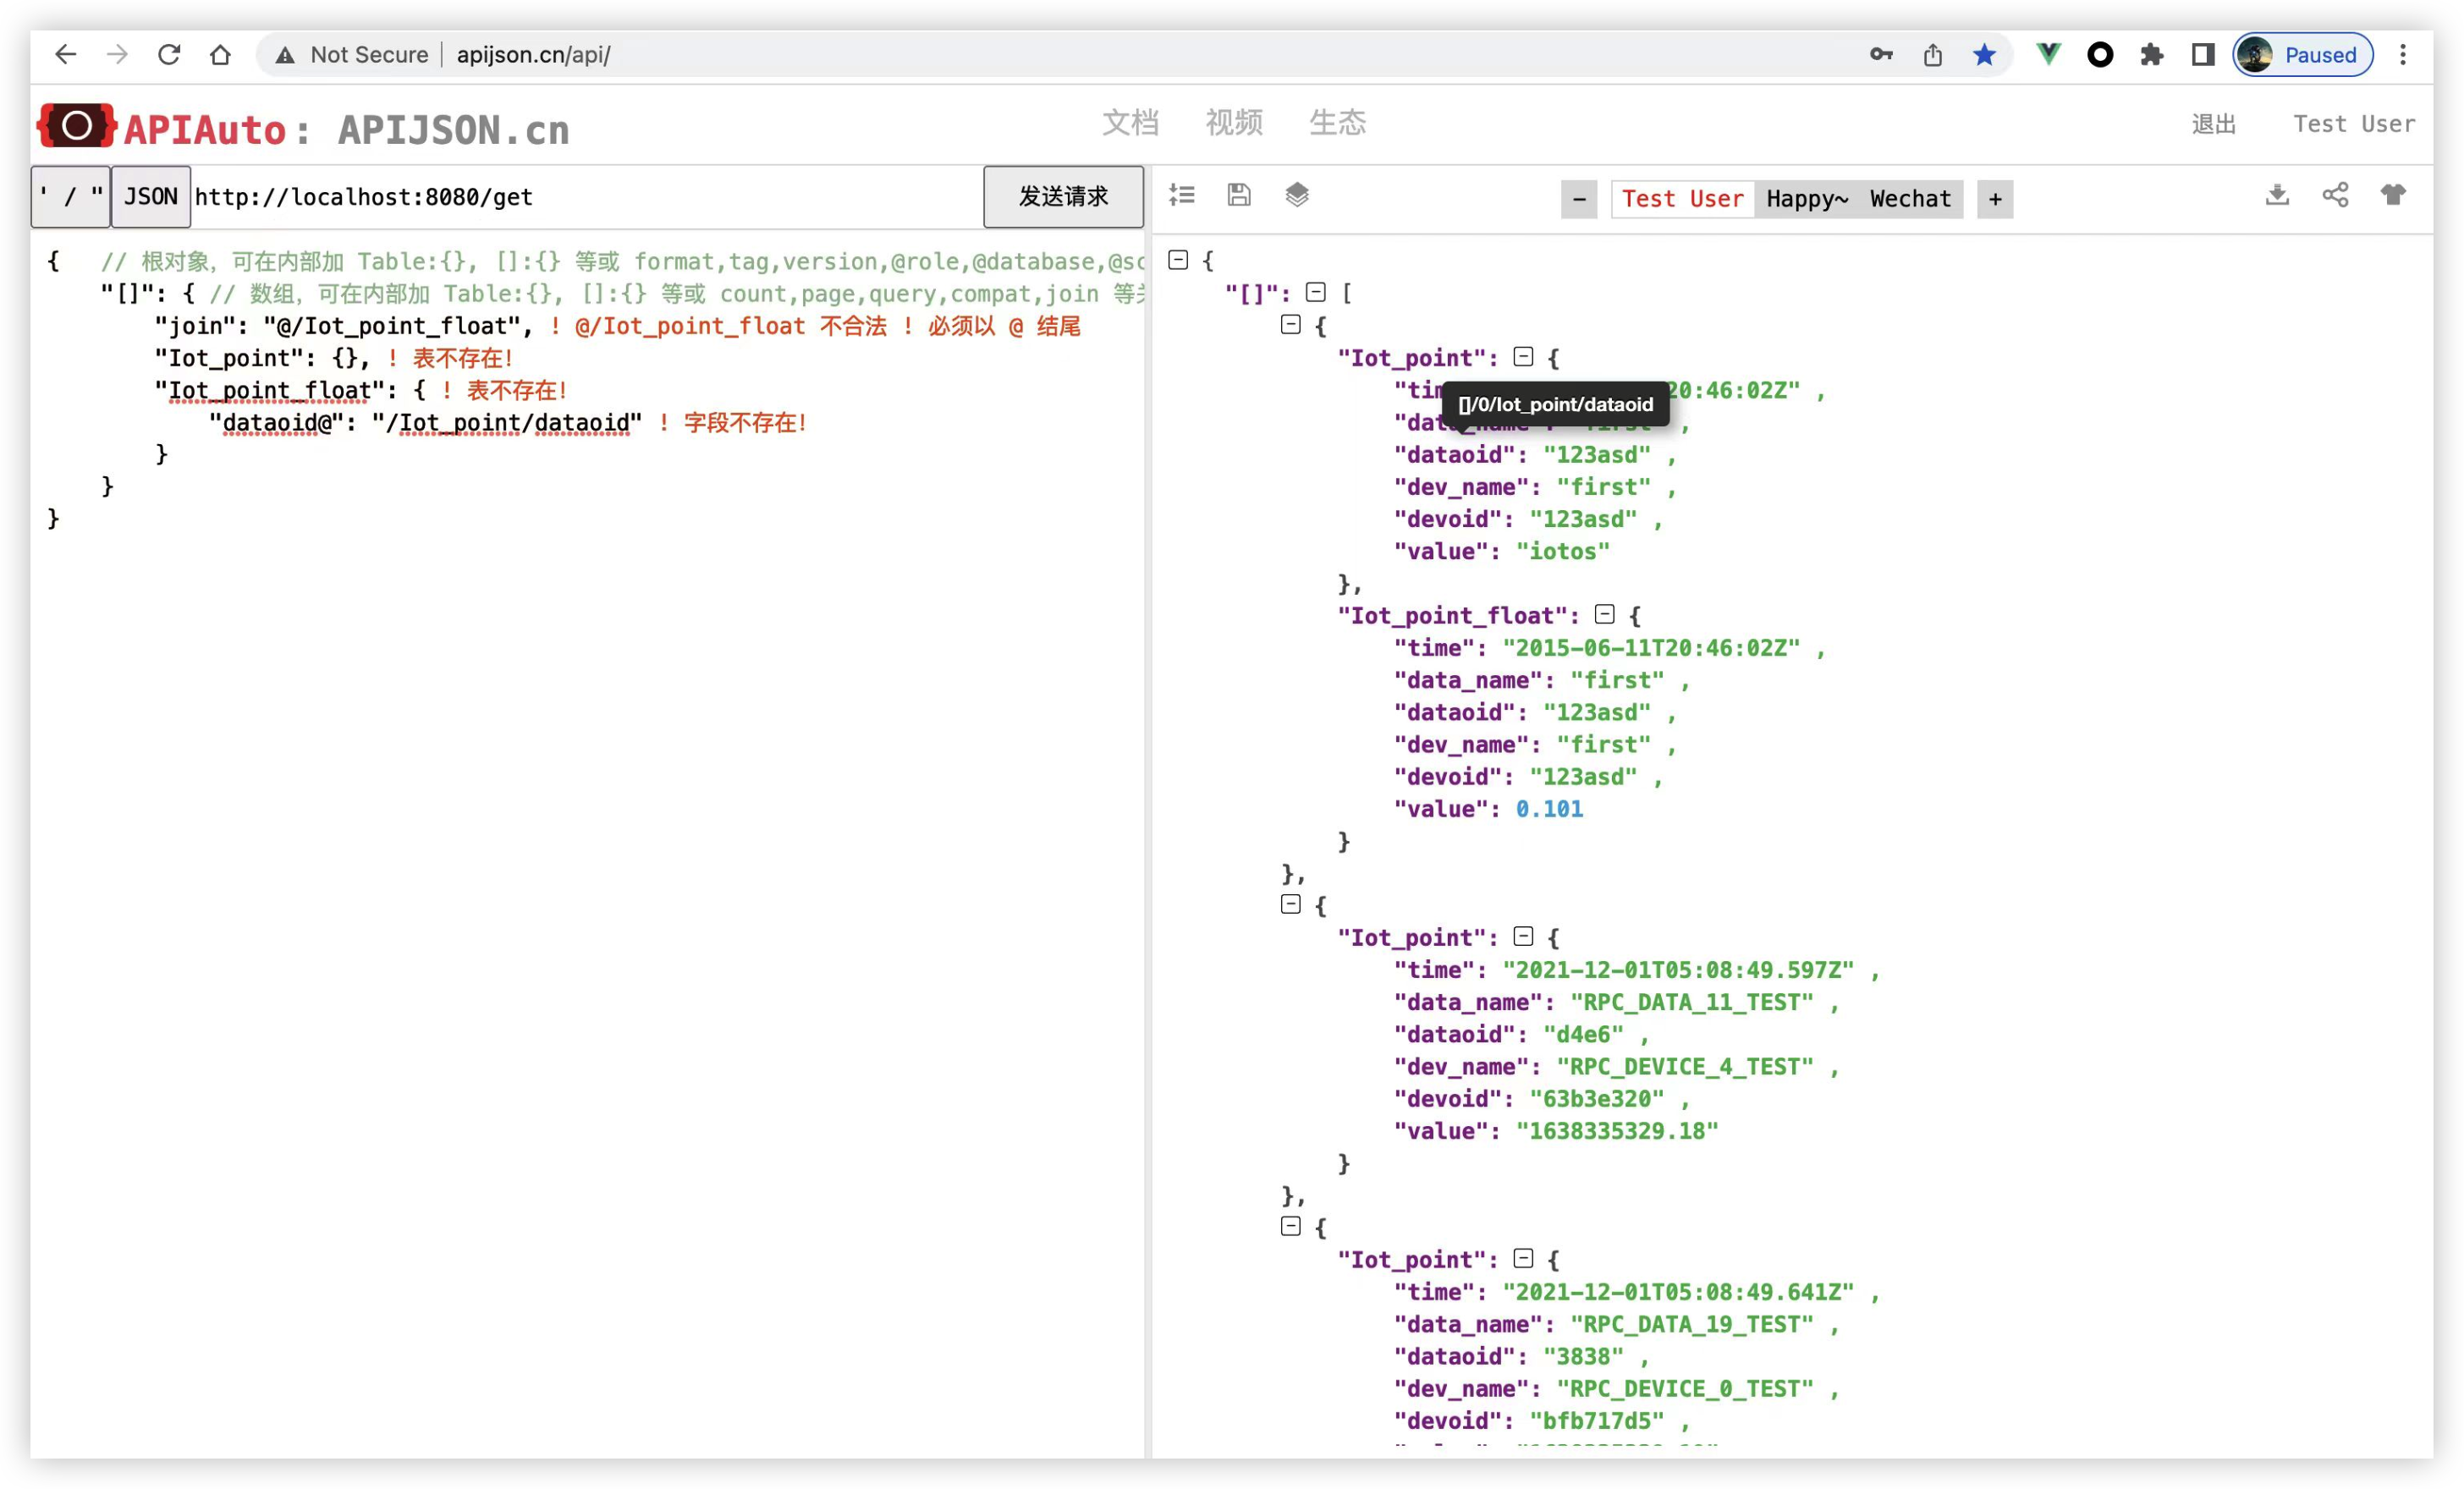Viewport: 2464px width, 1489px height.
Task: Switch to the Happy~ account tab
Action: coord(1806,199)
